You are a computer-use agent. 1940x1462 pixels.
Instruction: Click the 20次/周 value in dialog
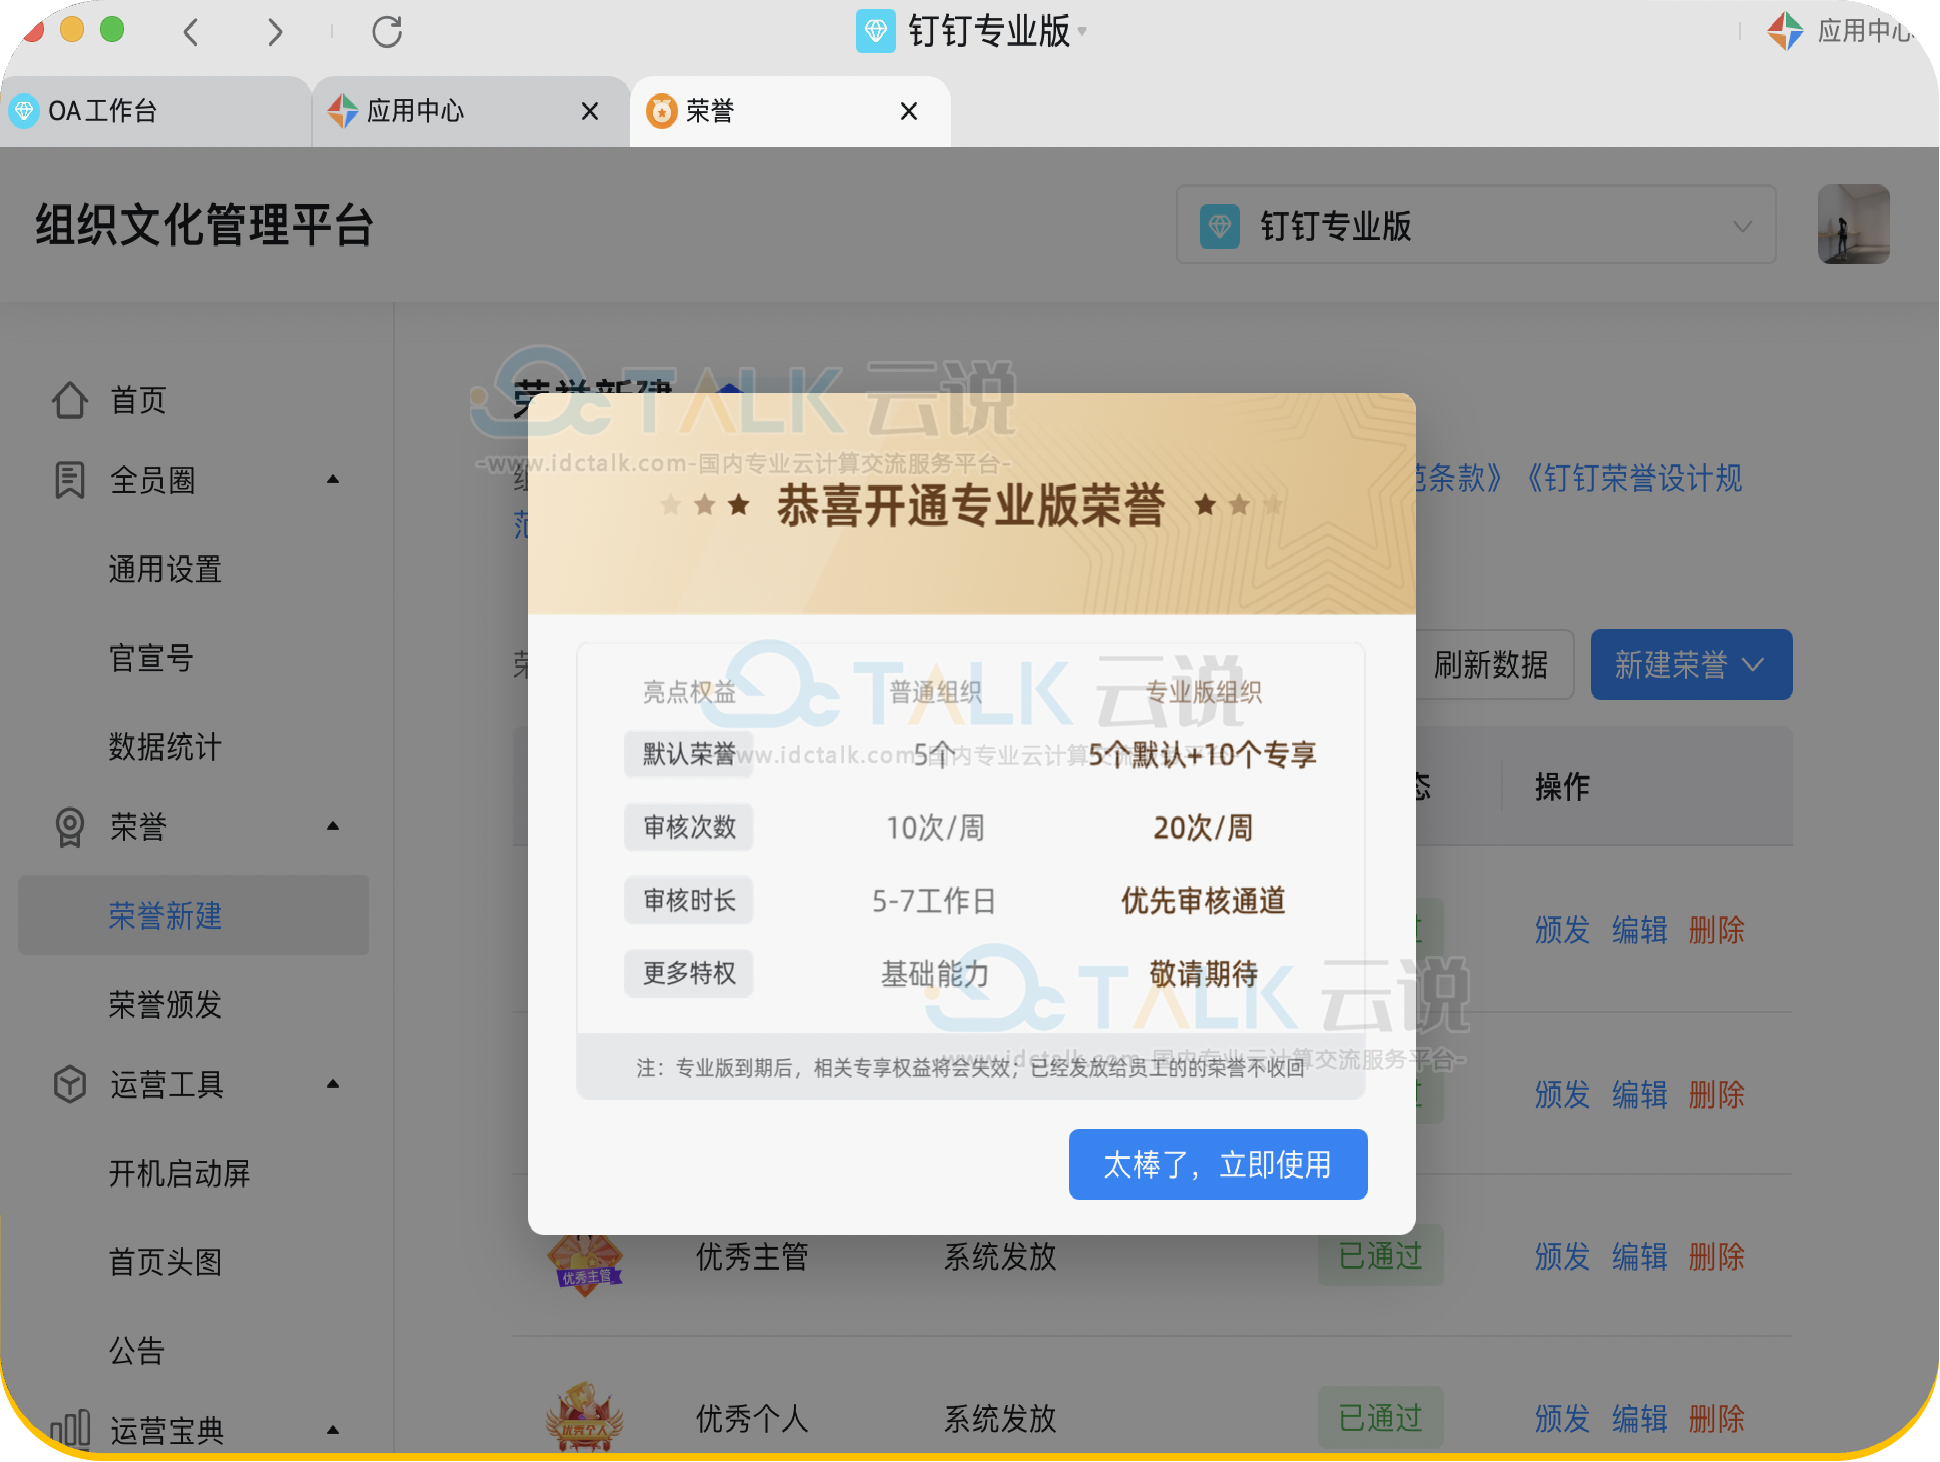pos(1203,827)
